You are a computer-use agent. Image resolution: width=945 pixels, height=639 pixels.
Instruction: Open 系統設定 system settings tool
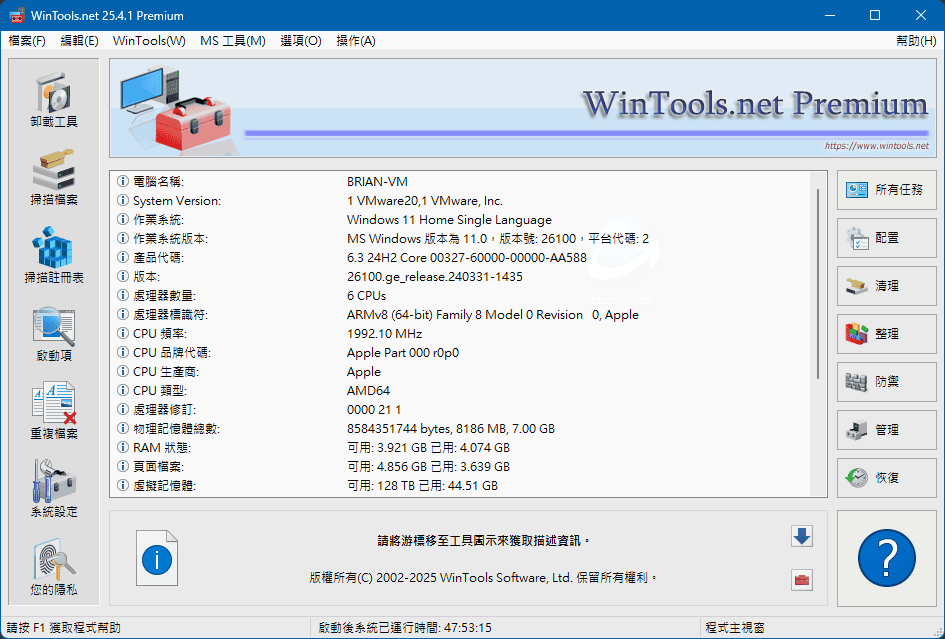click(x=53, y=490)
